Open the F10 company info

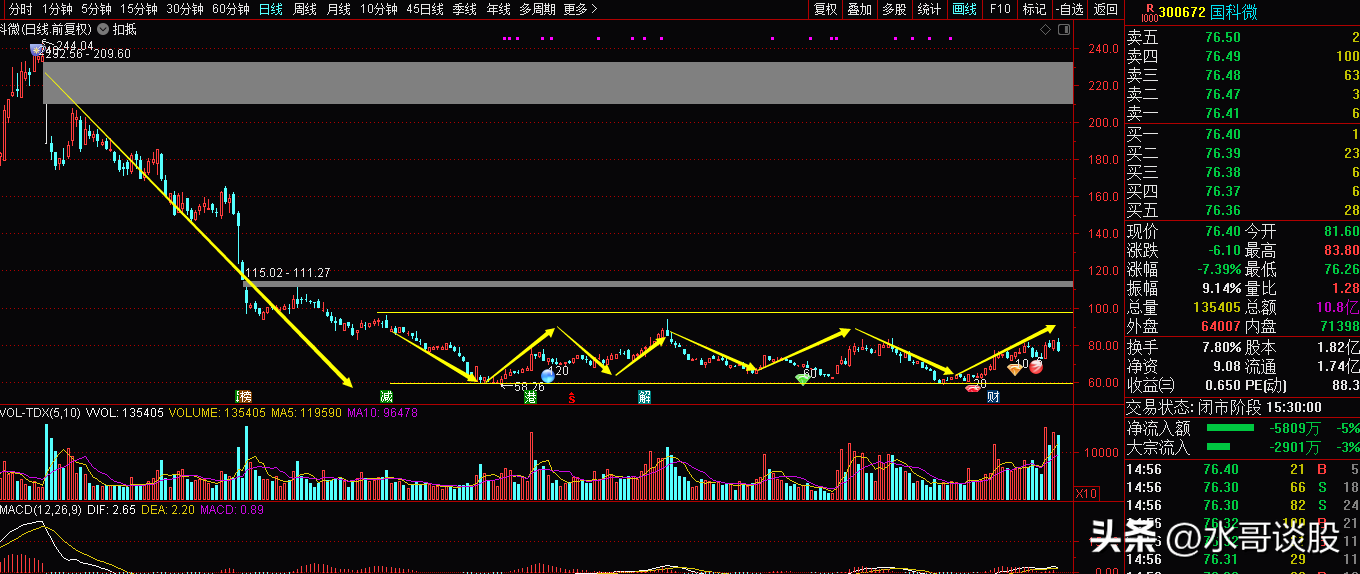(999, 10)
